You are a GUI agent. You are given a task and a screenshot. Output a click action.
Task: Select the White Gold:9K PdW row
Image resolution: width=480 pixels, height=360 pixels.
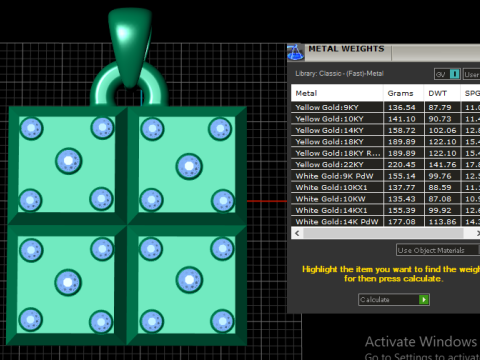pyautogui.click(x=385, y=176)
